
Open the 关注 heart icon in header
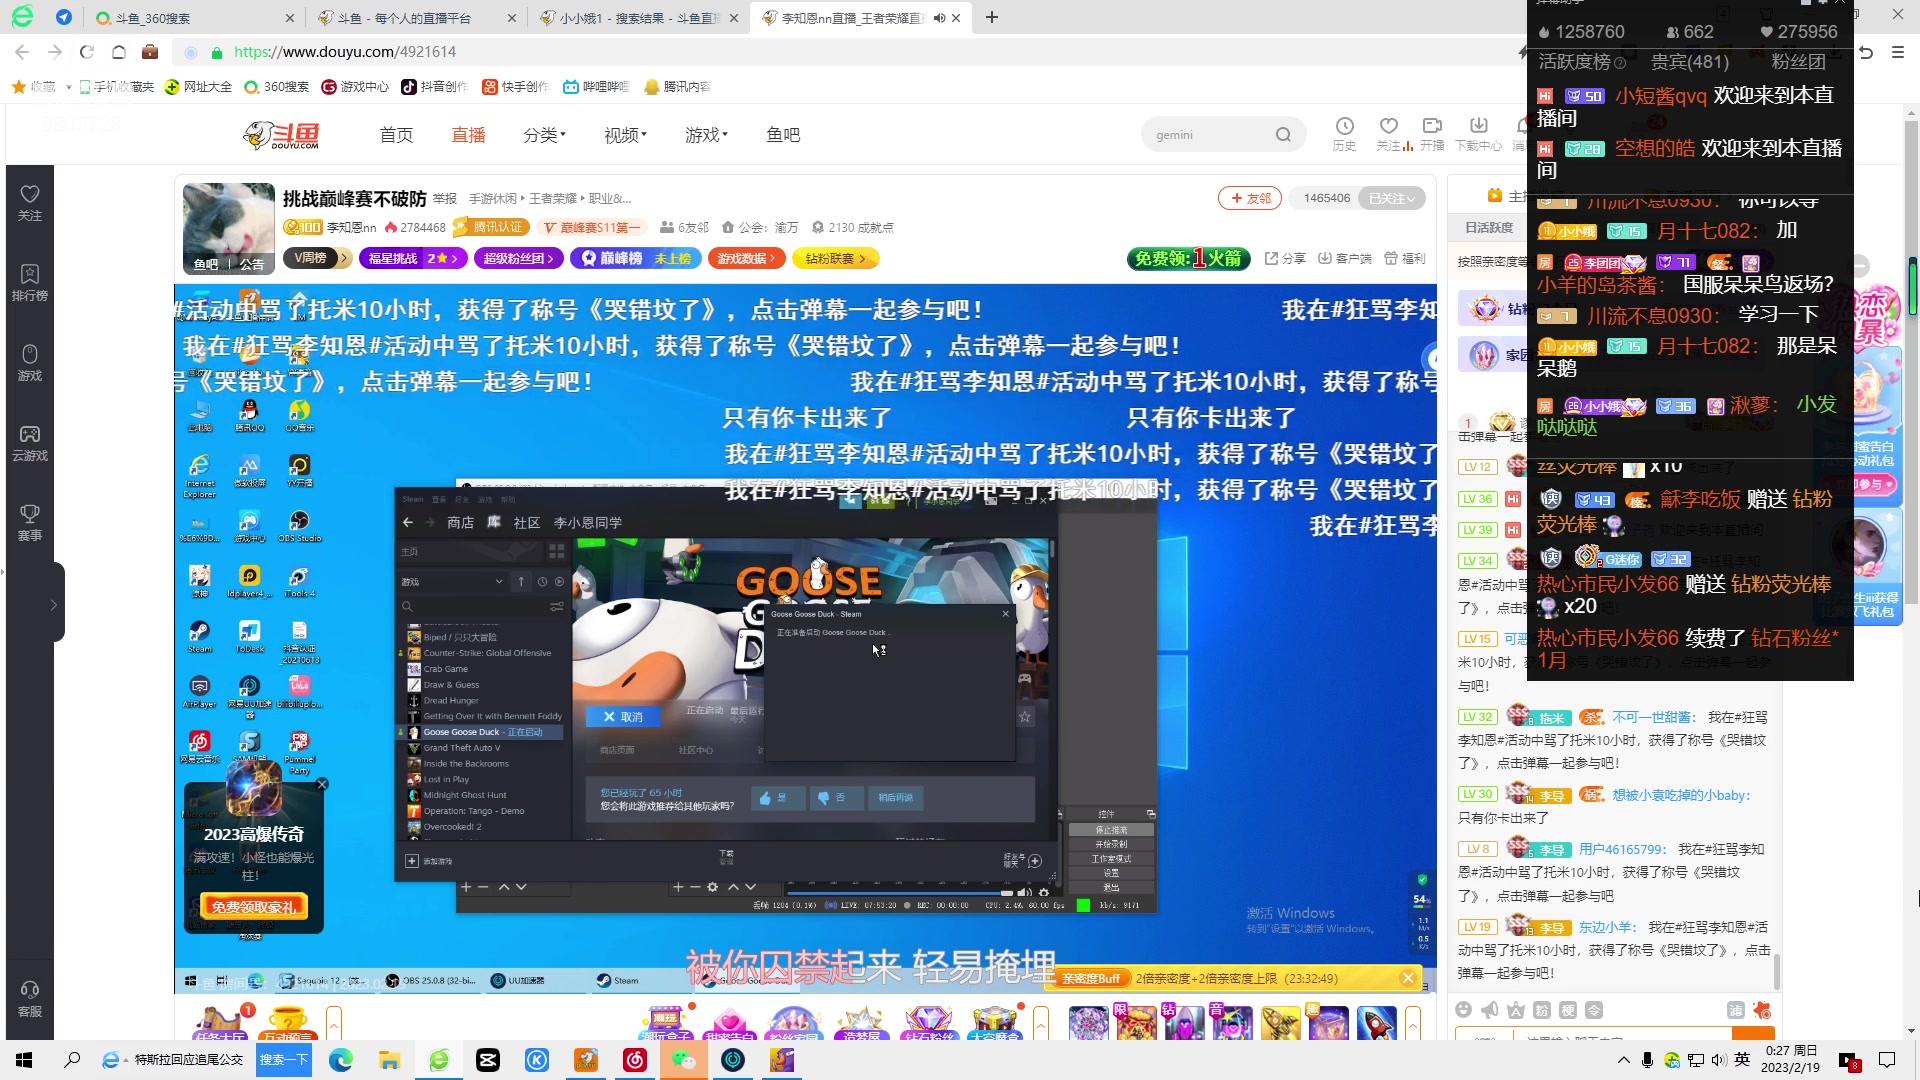click(1388, 134)
